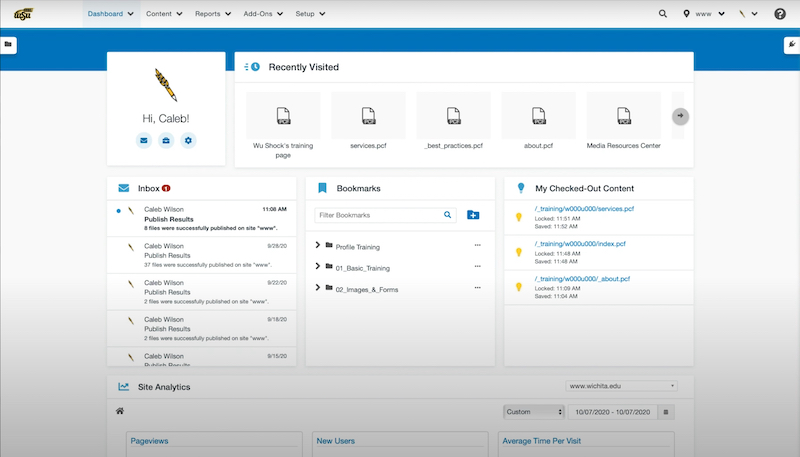Open more options for 02_Images_&_Forms bookmark
Image resolution: width=800 pixels, height=457 pixels.
478,288
